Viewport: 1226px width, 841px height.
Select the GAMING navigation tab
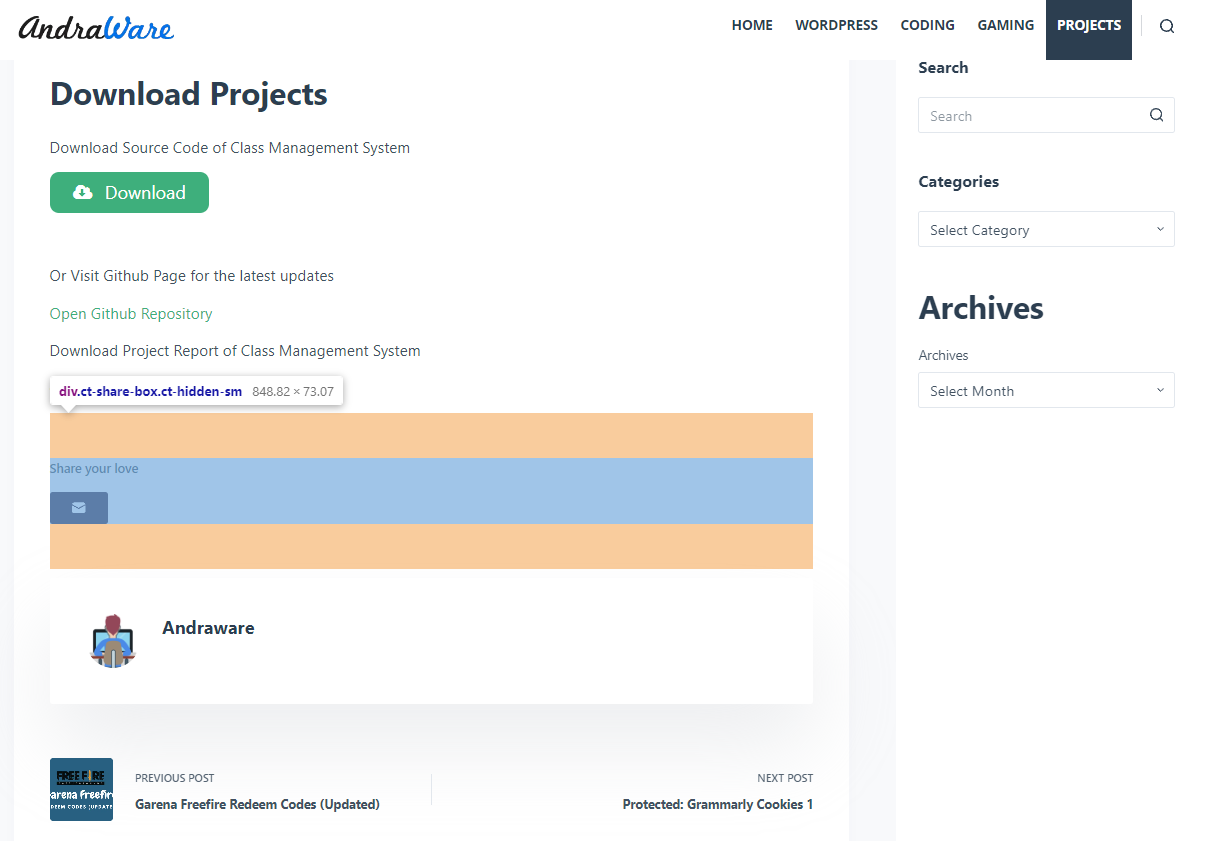1005,25
